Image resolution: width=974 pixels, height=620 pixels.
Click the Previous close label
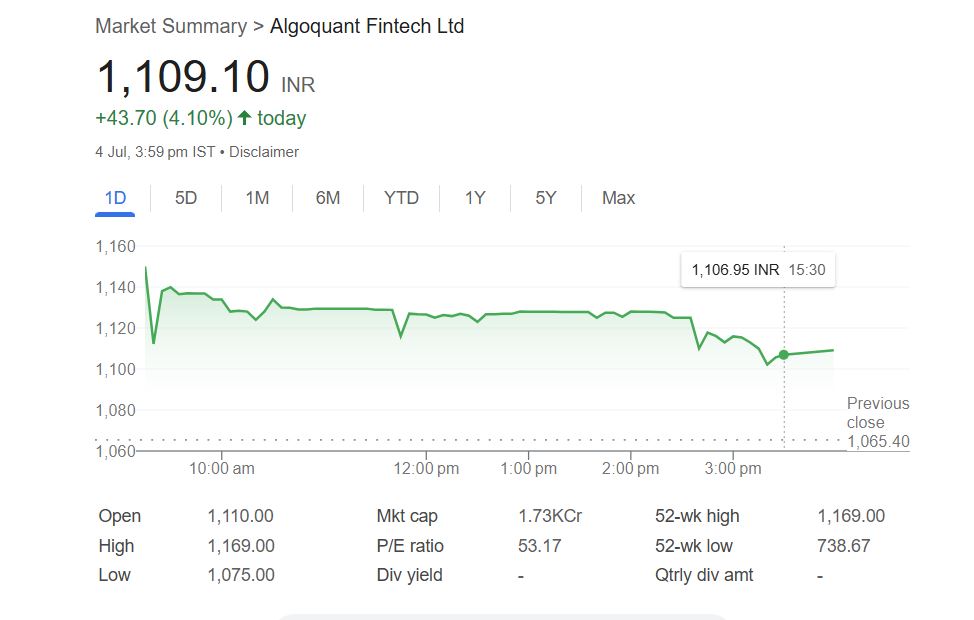877,412
